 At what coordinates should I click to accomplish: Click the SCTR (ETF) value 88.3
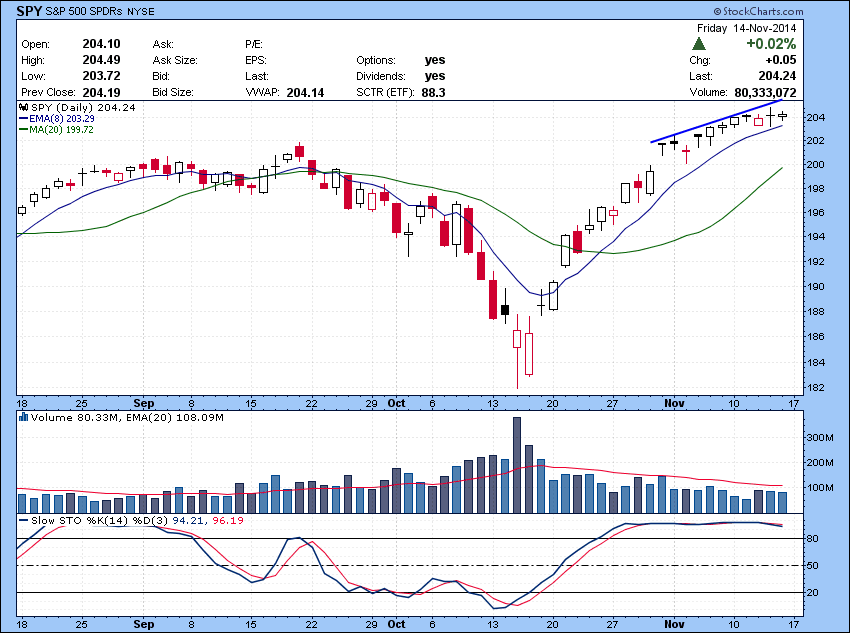click(433, 93)
